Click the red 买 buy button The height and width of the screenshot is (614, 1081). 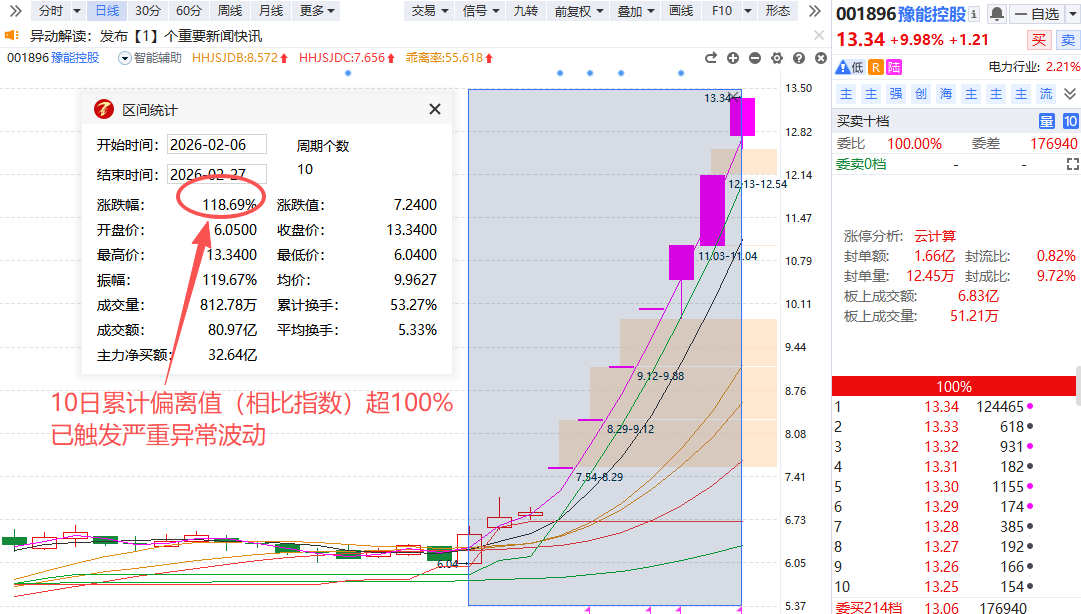point(1039,40)
